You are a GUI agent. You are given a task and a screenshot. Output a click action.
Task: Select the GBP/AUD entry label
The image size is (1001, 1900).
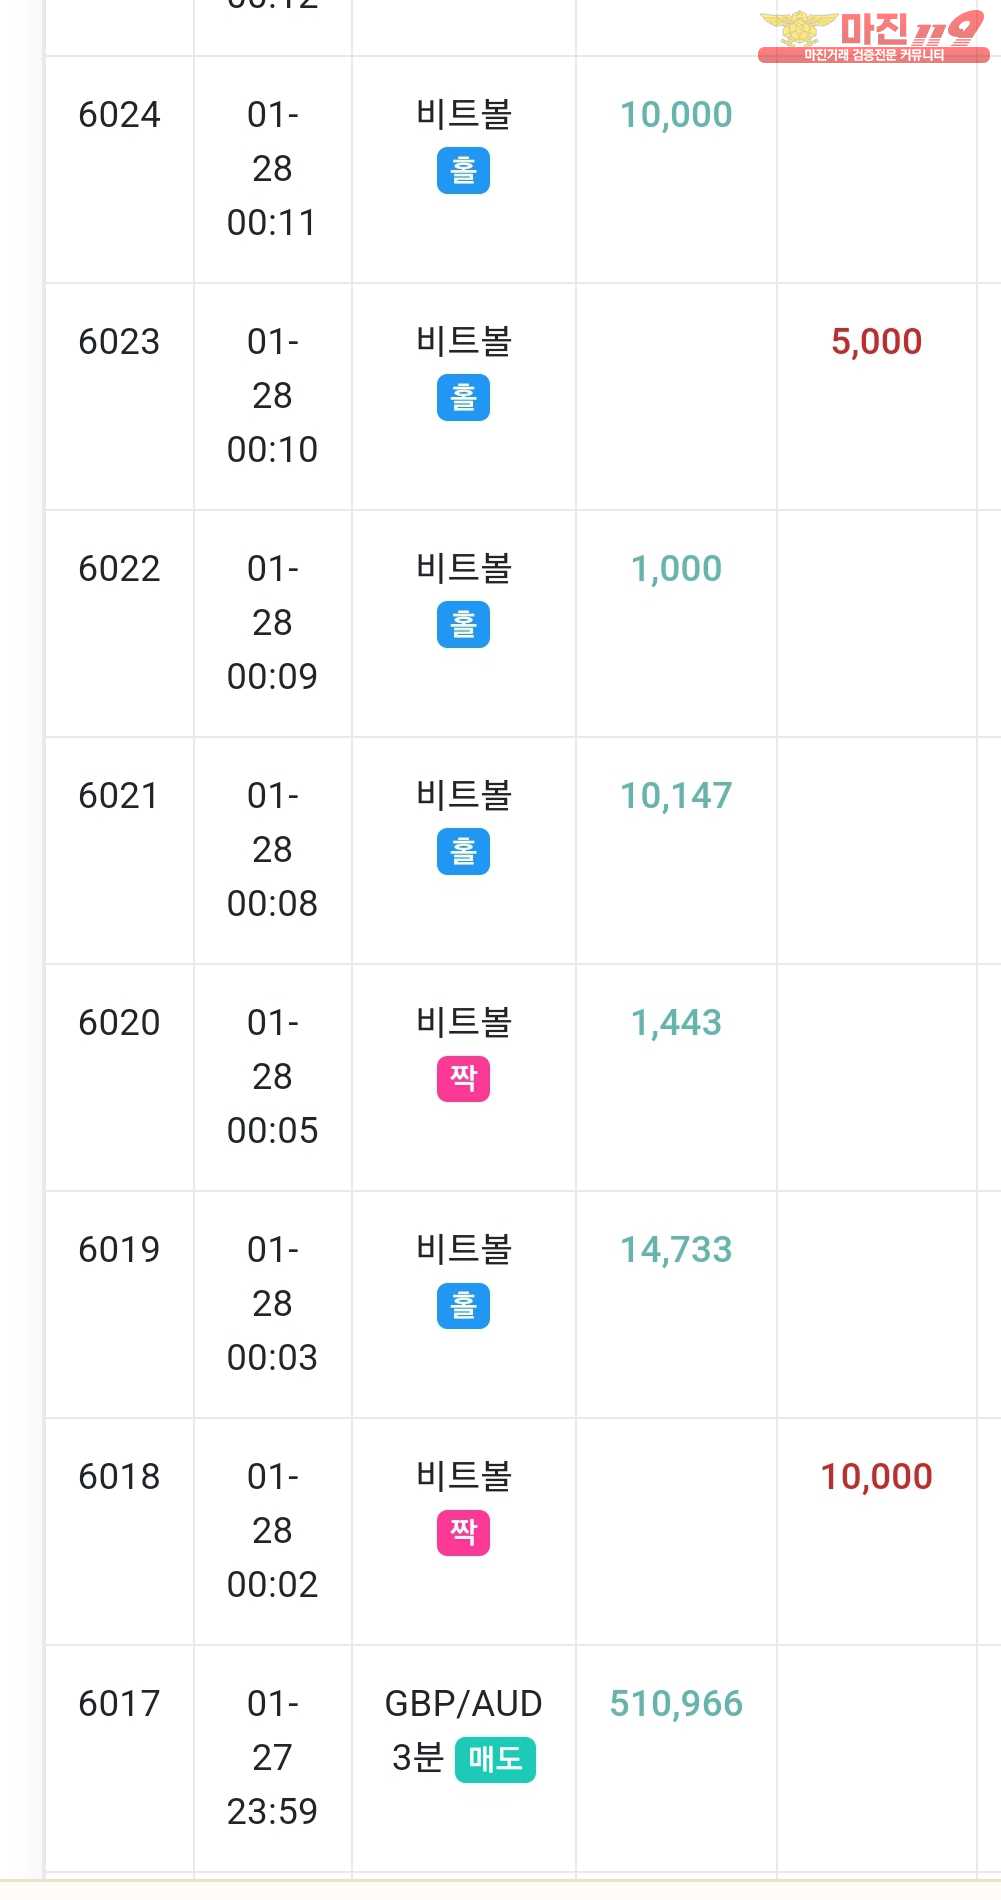point(463,1704)
